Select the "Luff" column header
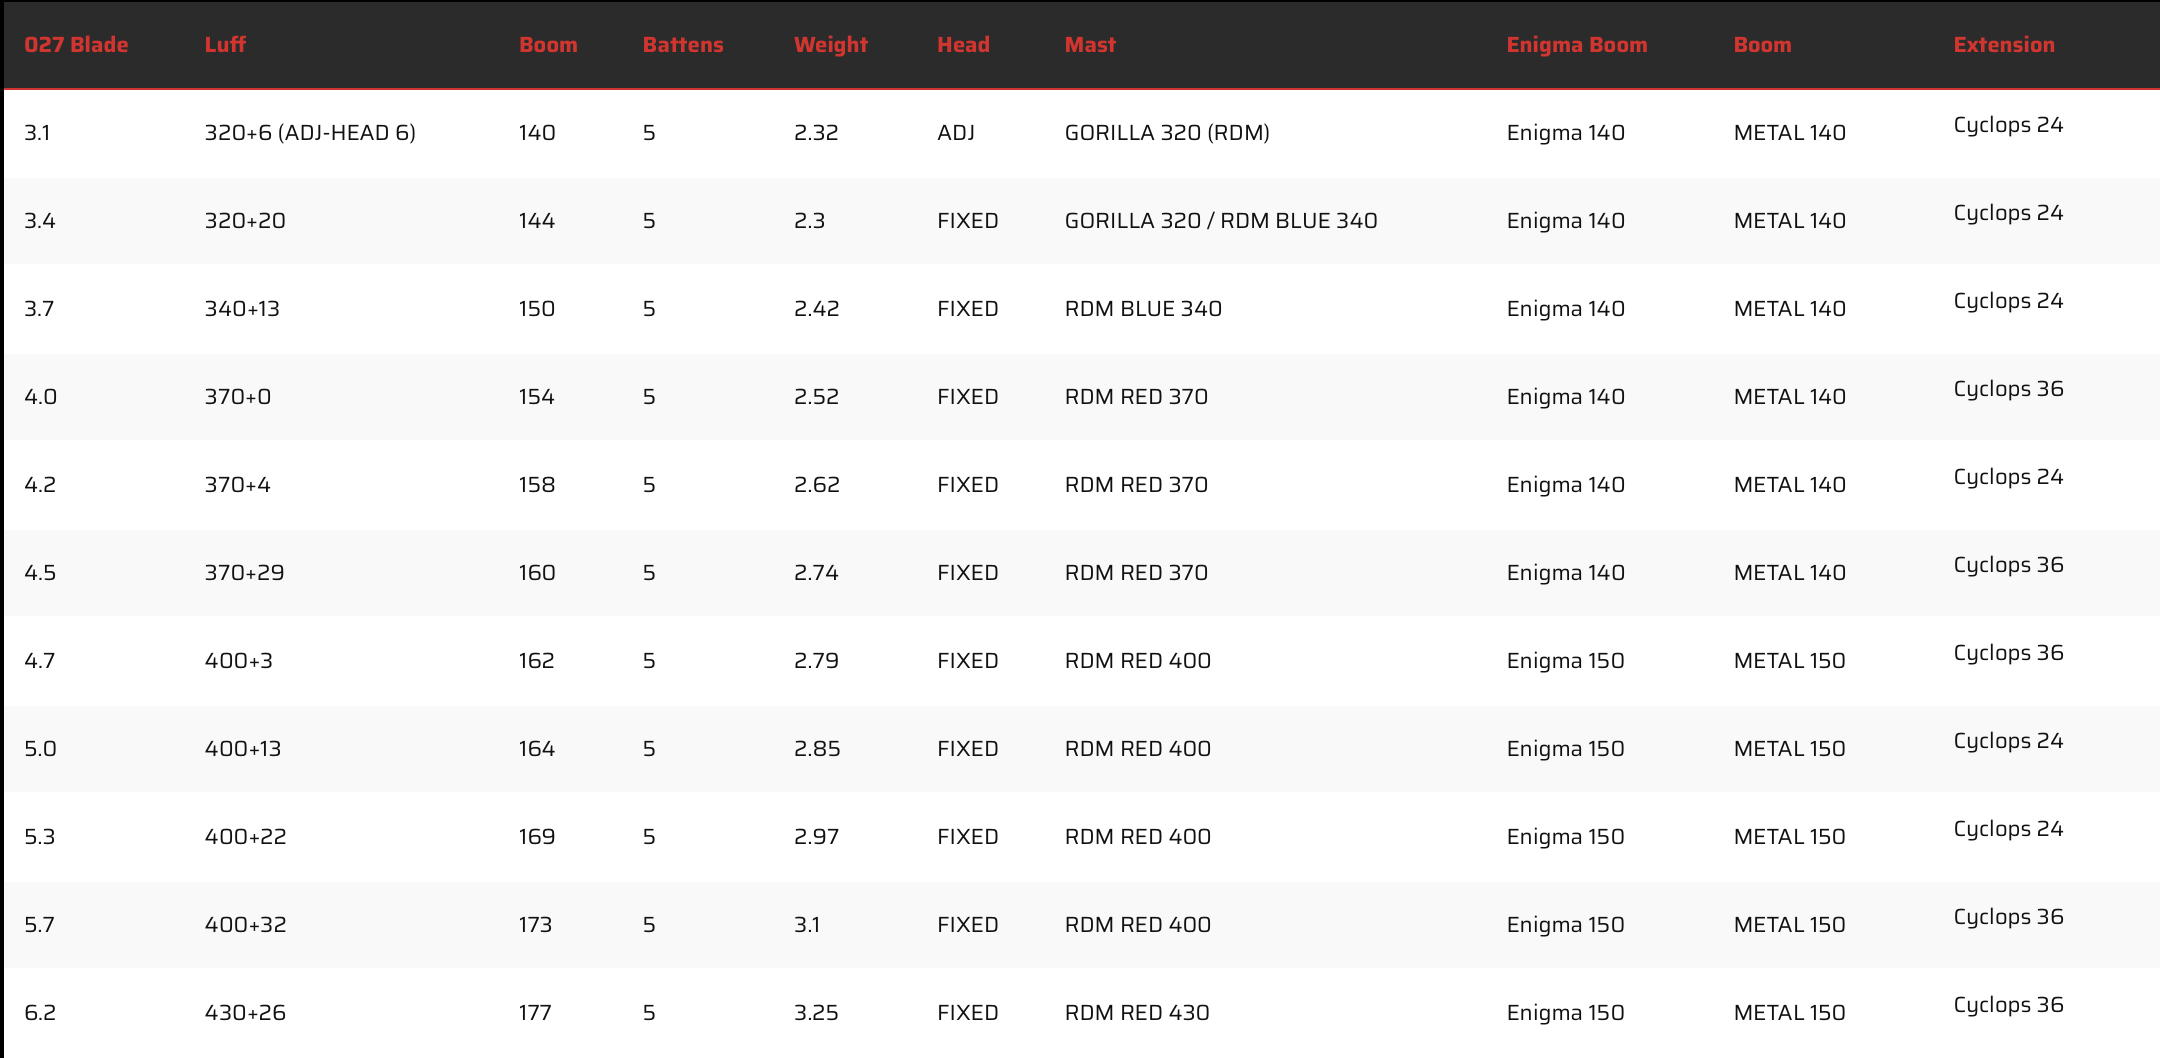Screen dimensions: 2160x1058 coord(225,45)
